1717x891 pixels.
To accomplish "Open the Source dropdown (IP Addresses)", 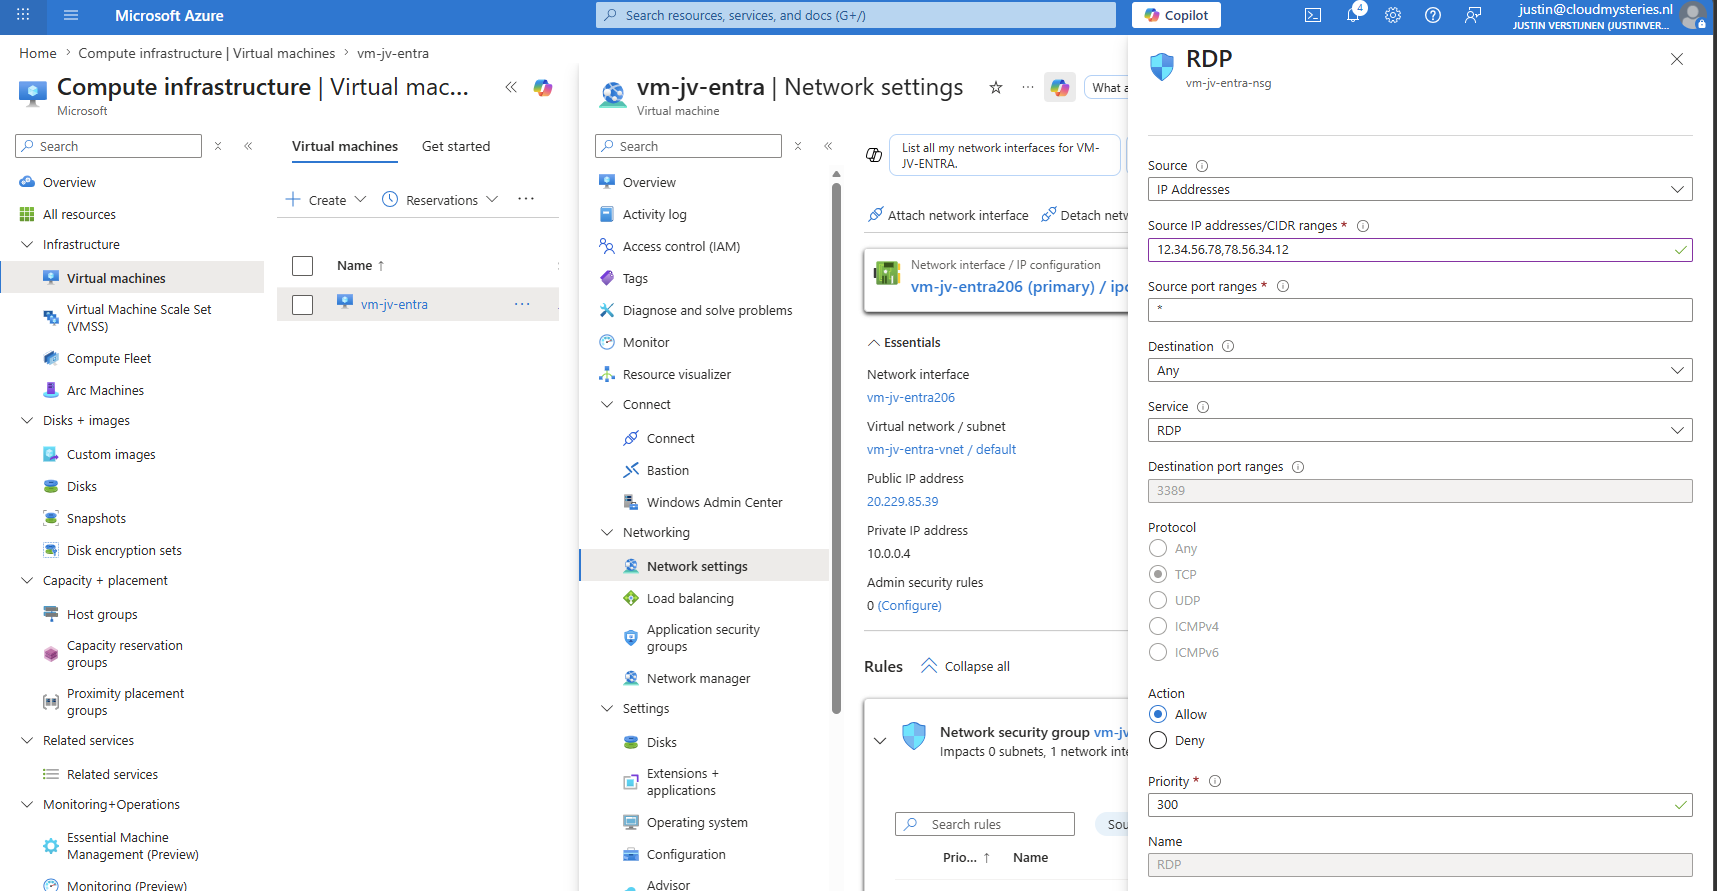I will click(x=1420, y=189).
